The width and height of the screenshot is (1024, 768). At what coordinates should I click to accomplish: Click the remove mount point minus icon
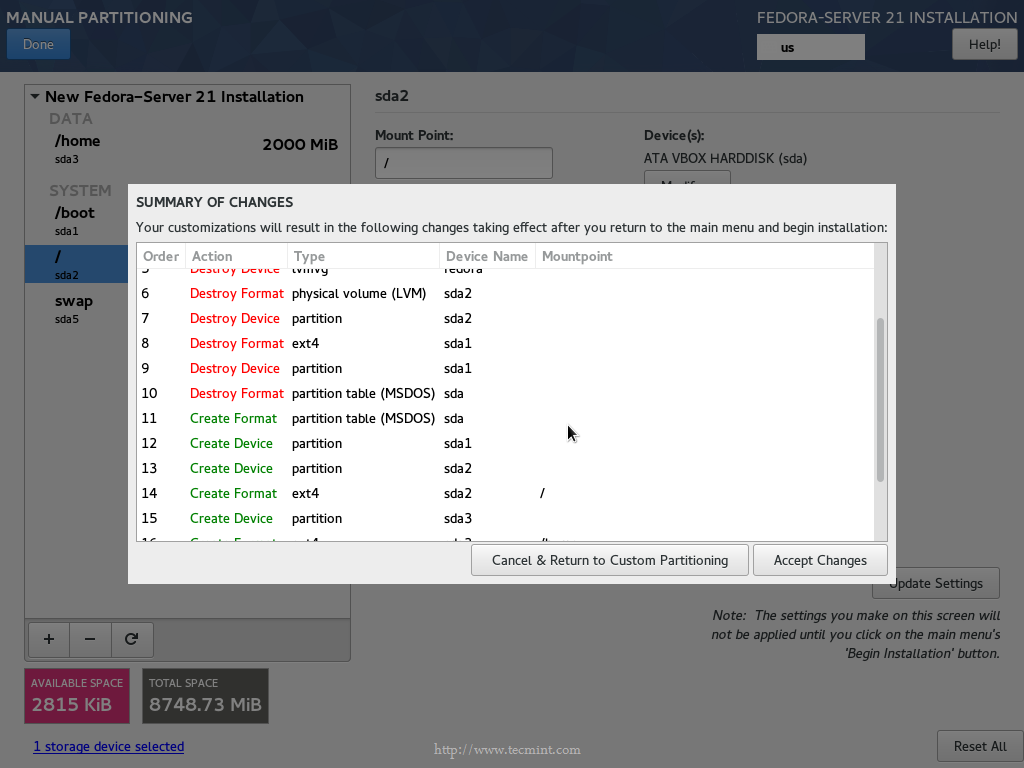pos(90,639)
